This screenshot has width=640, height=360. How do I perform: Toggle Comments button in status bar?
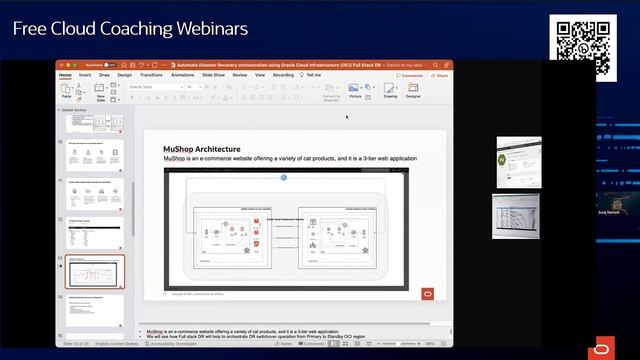(x=311, y=344)
